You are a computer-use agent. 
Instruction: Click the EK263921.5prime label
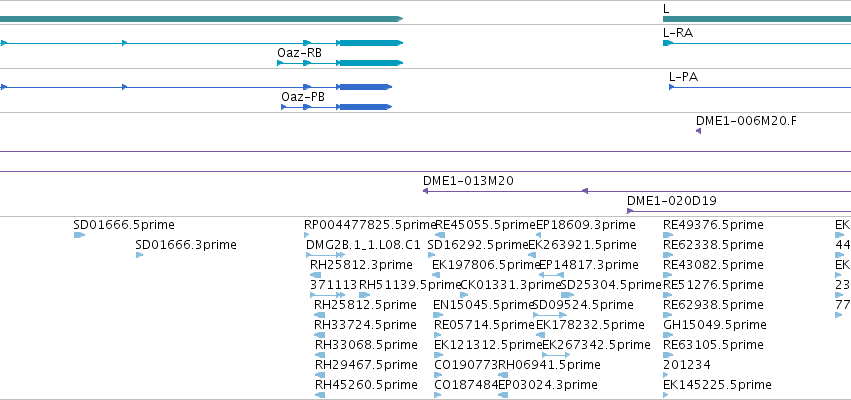(x=582, y=245)
